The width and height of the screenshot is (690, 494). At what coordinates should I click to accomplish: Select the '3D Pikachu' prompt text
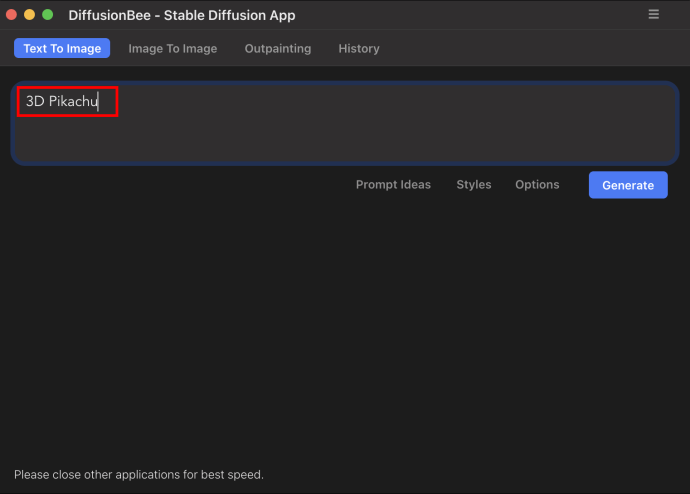62,102
